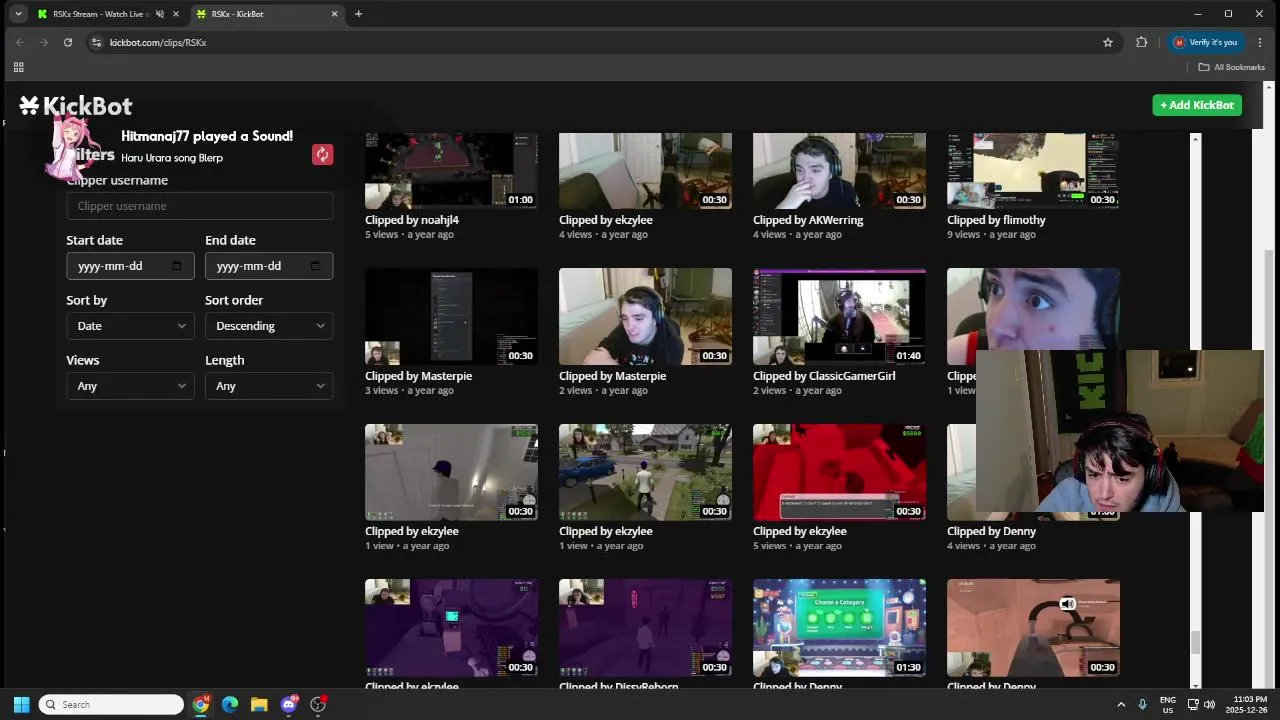This screenshot has width=1280, height=720.
Task: Click the Clipped by AKWerring title
Action: pos(808,220)
